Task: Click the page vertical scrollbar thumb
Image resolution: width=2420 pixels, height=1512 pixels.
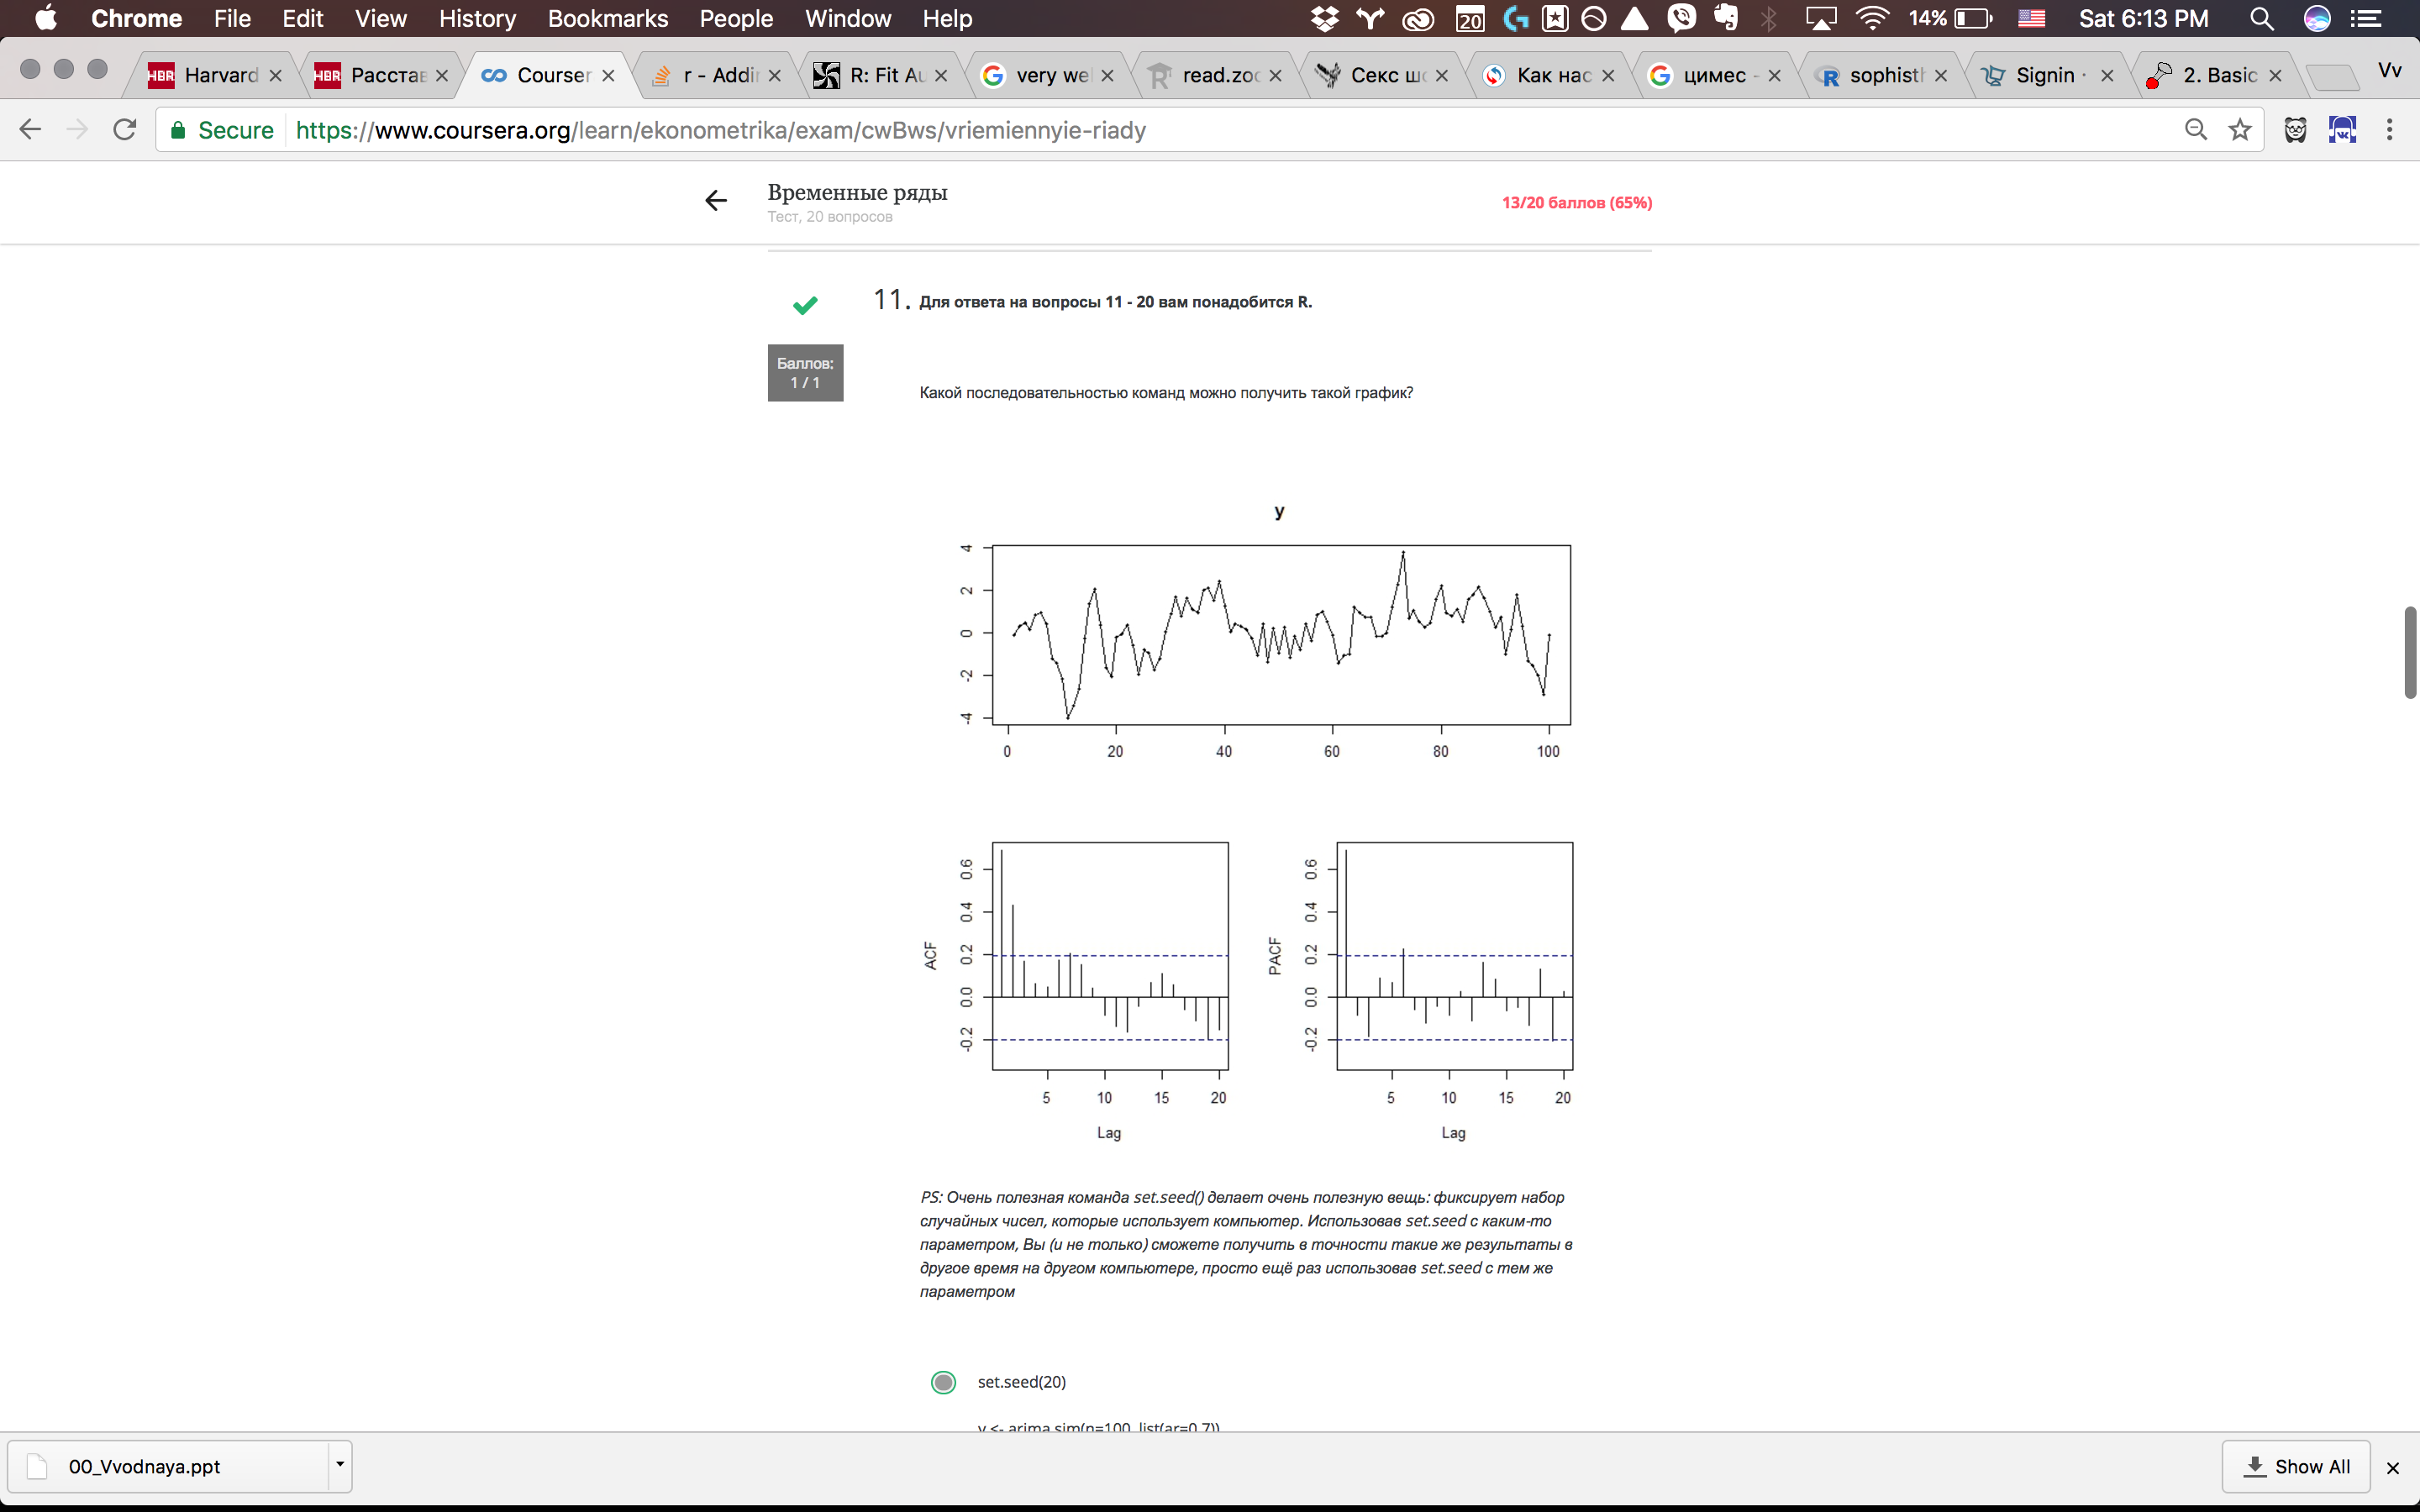Action: (x=2410, y=652)
